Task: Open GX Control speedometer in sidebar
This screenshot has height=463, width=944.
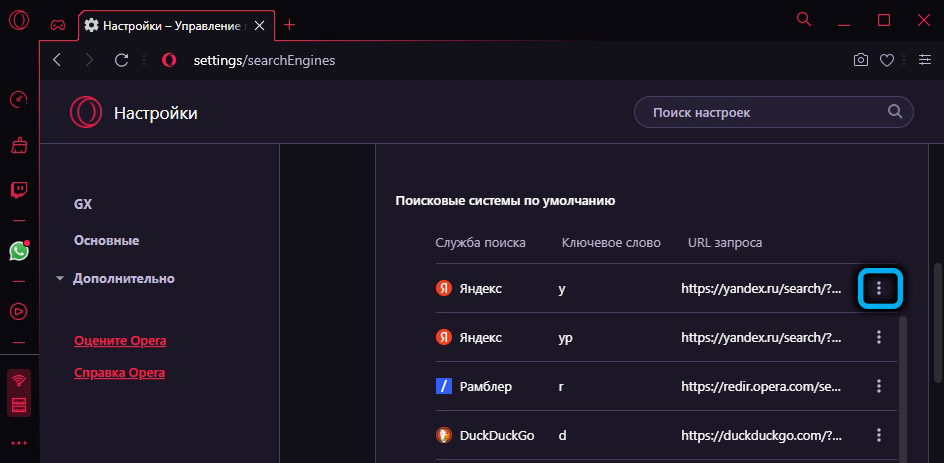Action: [18, 100]
